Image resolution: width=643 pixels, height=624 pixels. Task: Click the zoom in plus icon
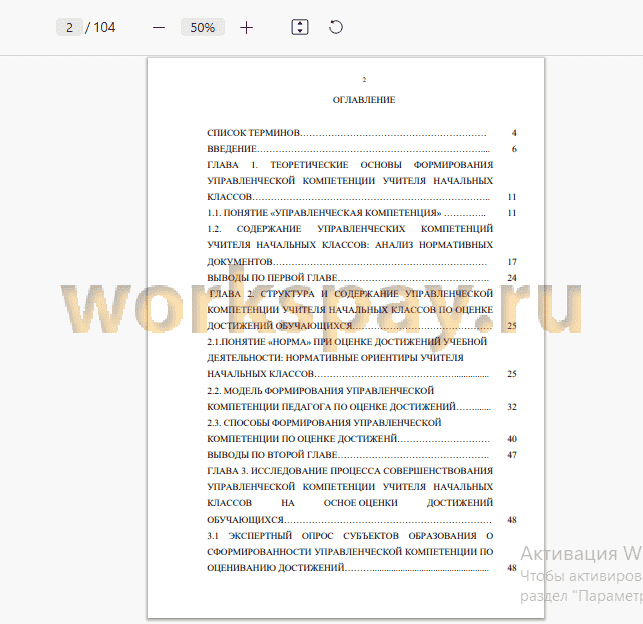(x=246, y=28)
